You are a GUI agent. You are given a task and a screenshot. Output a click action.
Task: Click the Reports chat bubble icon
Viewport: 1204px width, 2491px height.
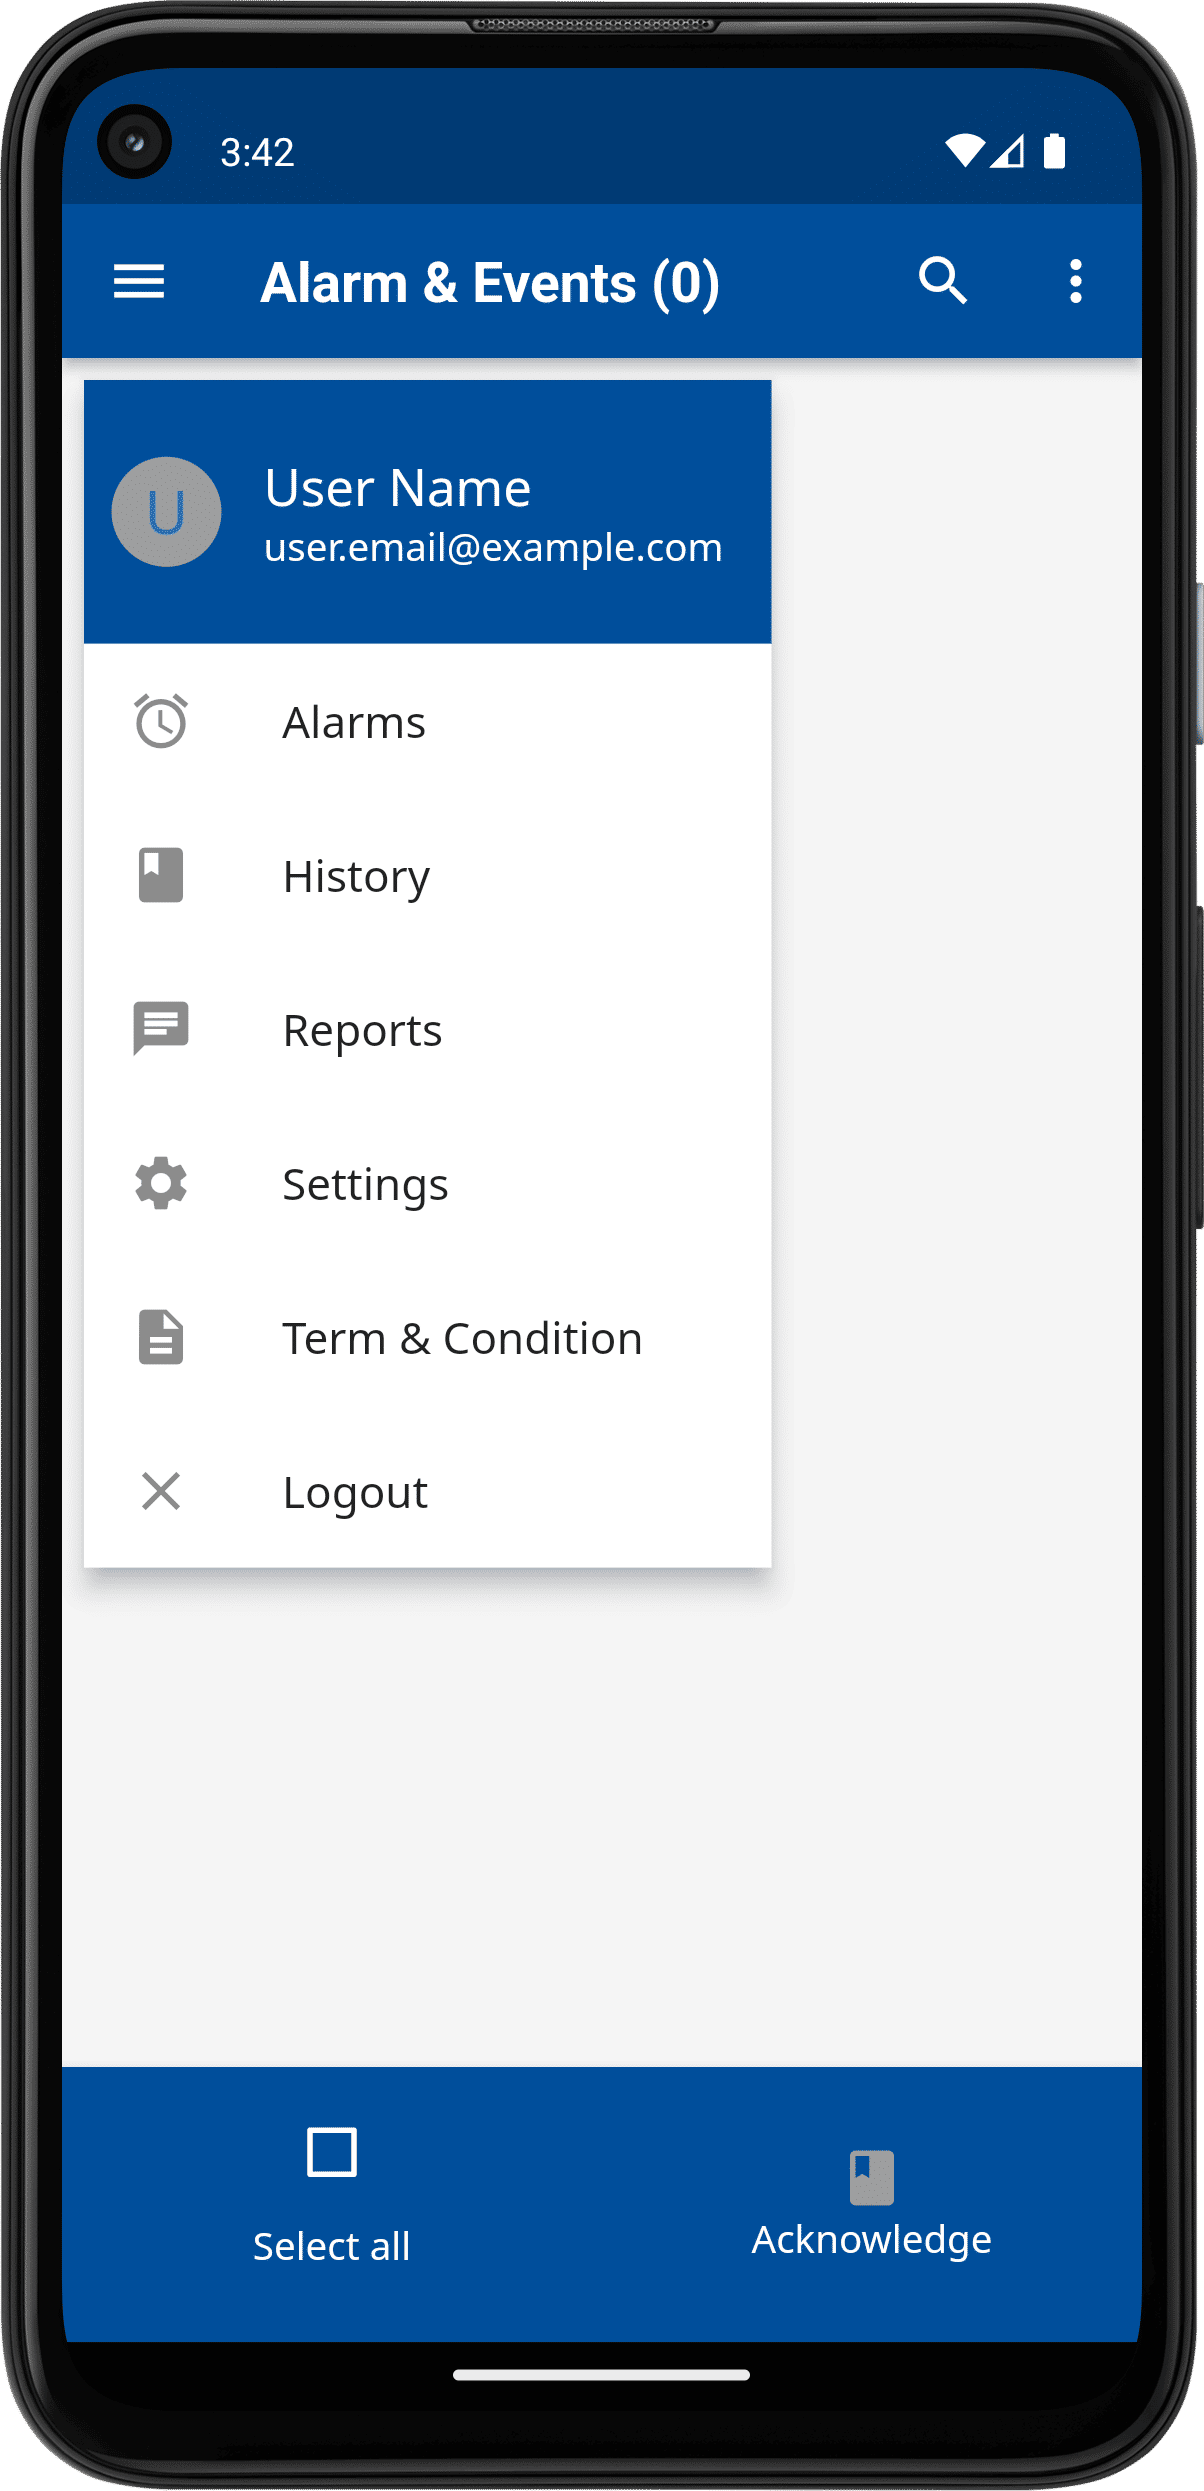[161, 1029]
